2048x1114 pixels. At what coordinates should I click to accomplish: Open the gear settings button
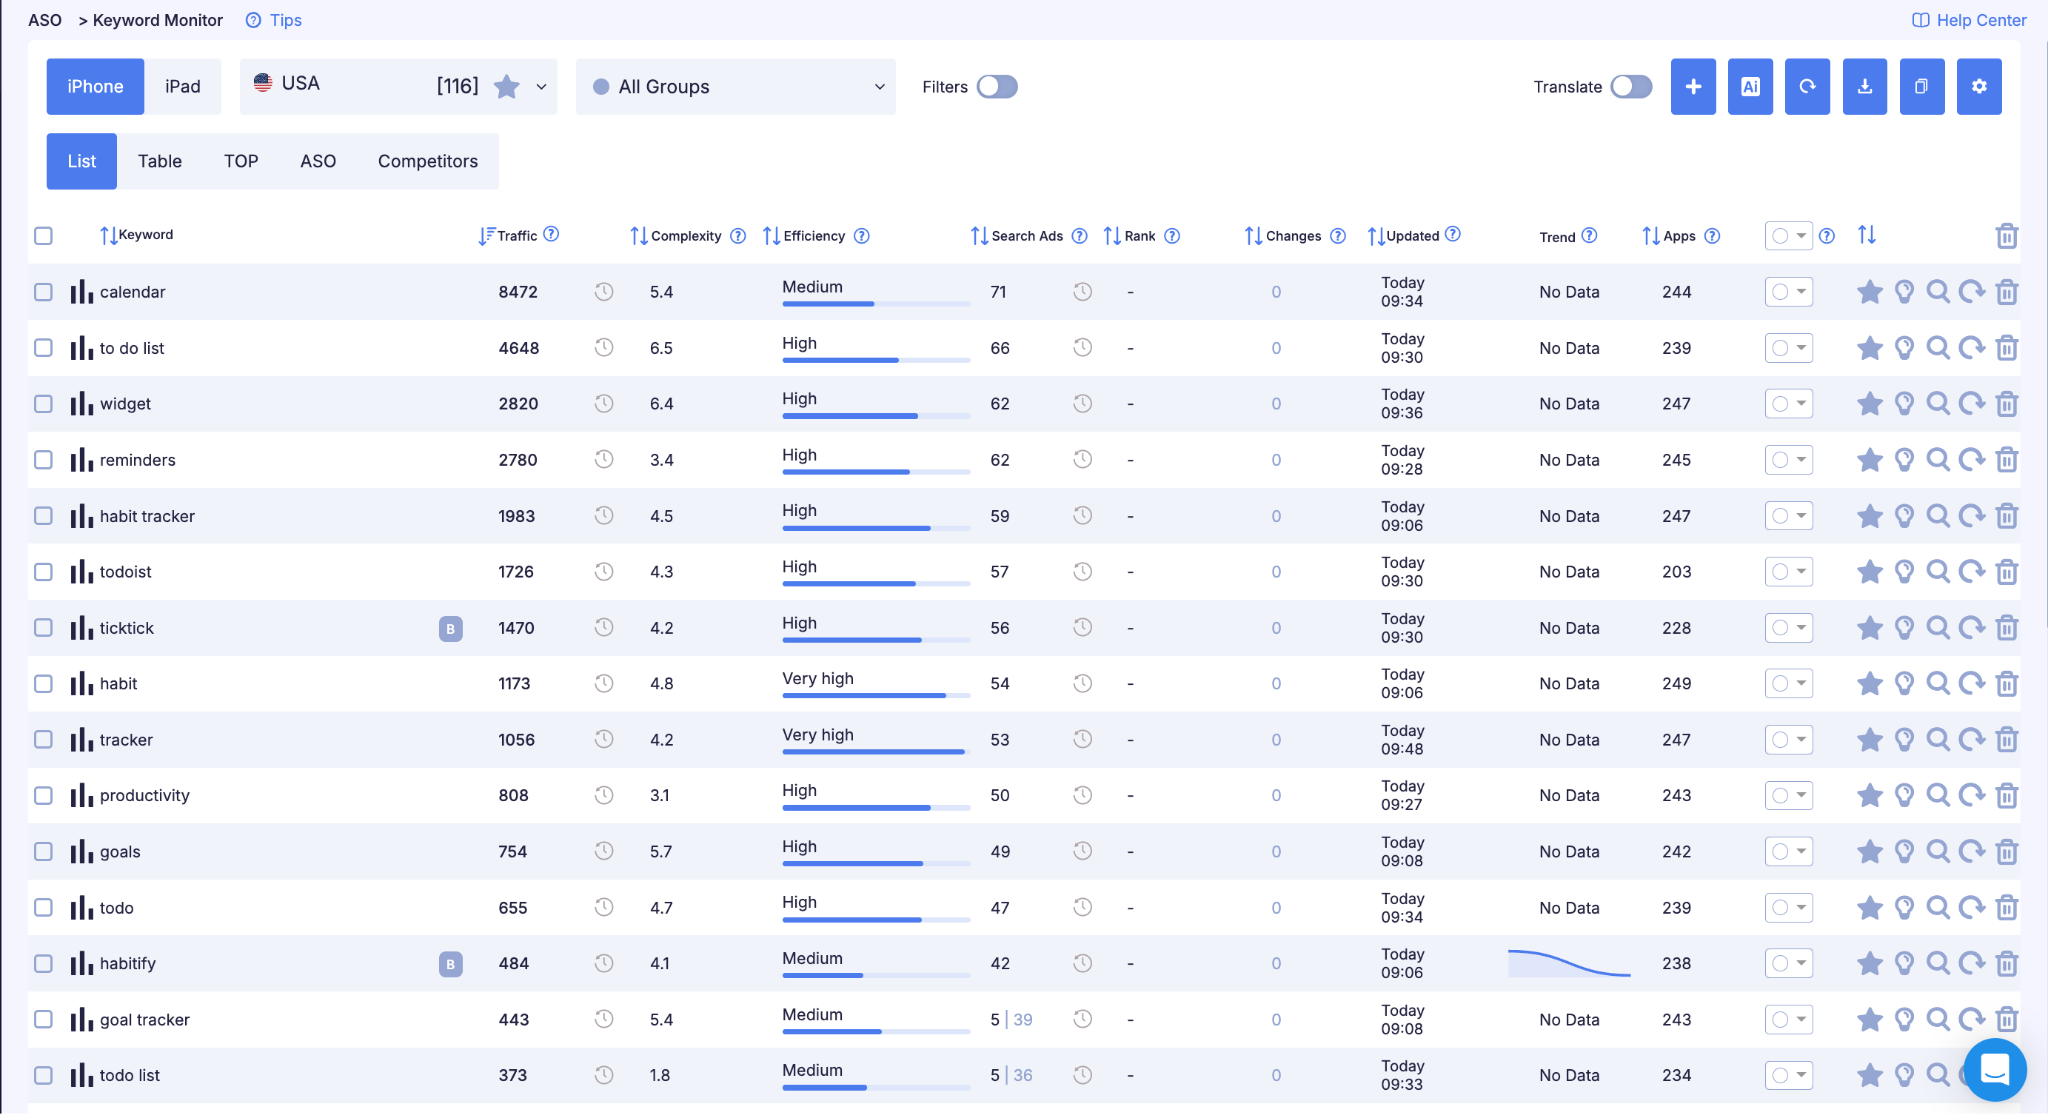(1979, 87)
